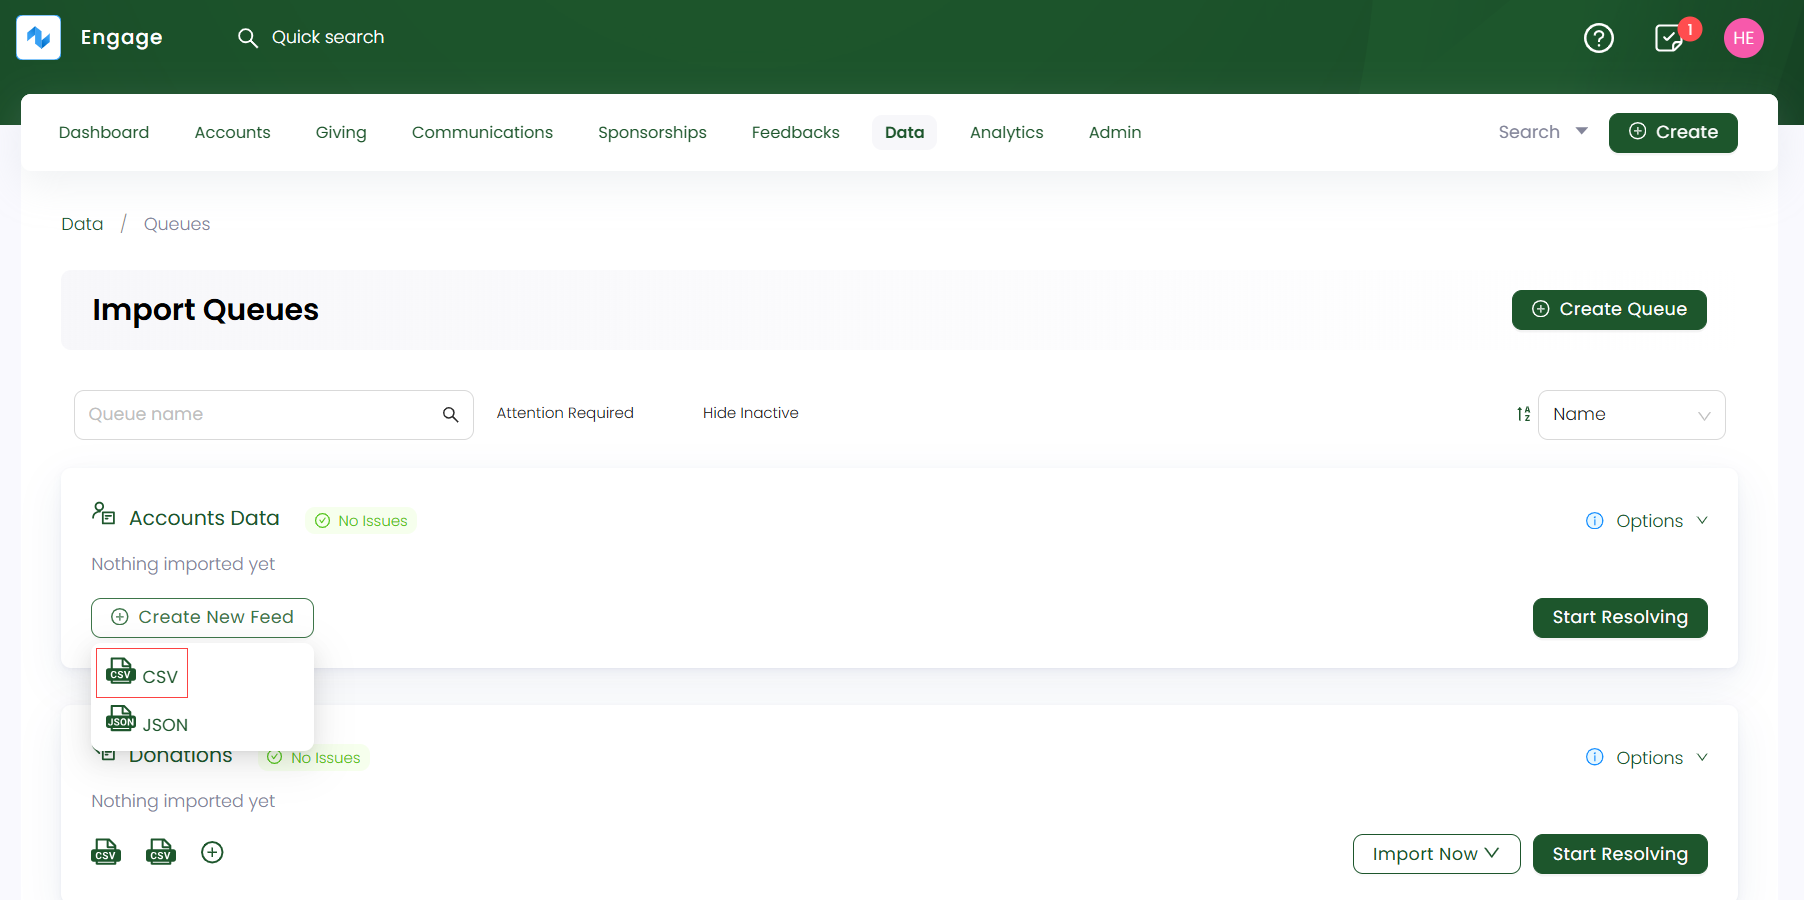This screenshot has height=900, width=1804.
Task: Expand the Search dropdown in navigation bar
Action: coord(1542,132)
